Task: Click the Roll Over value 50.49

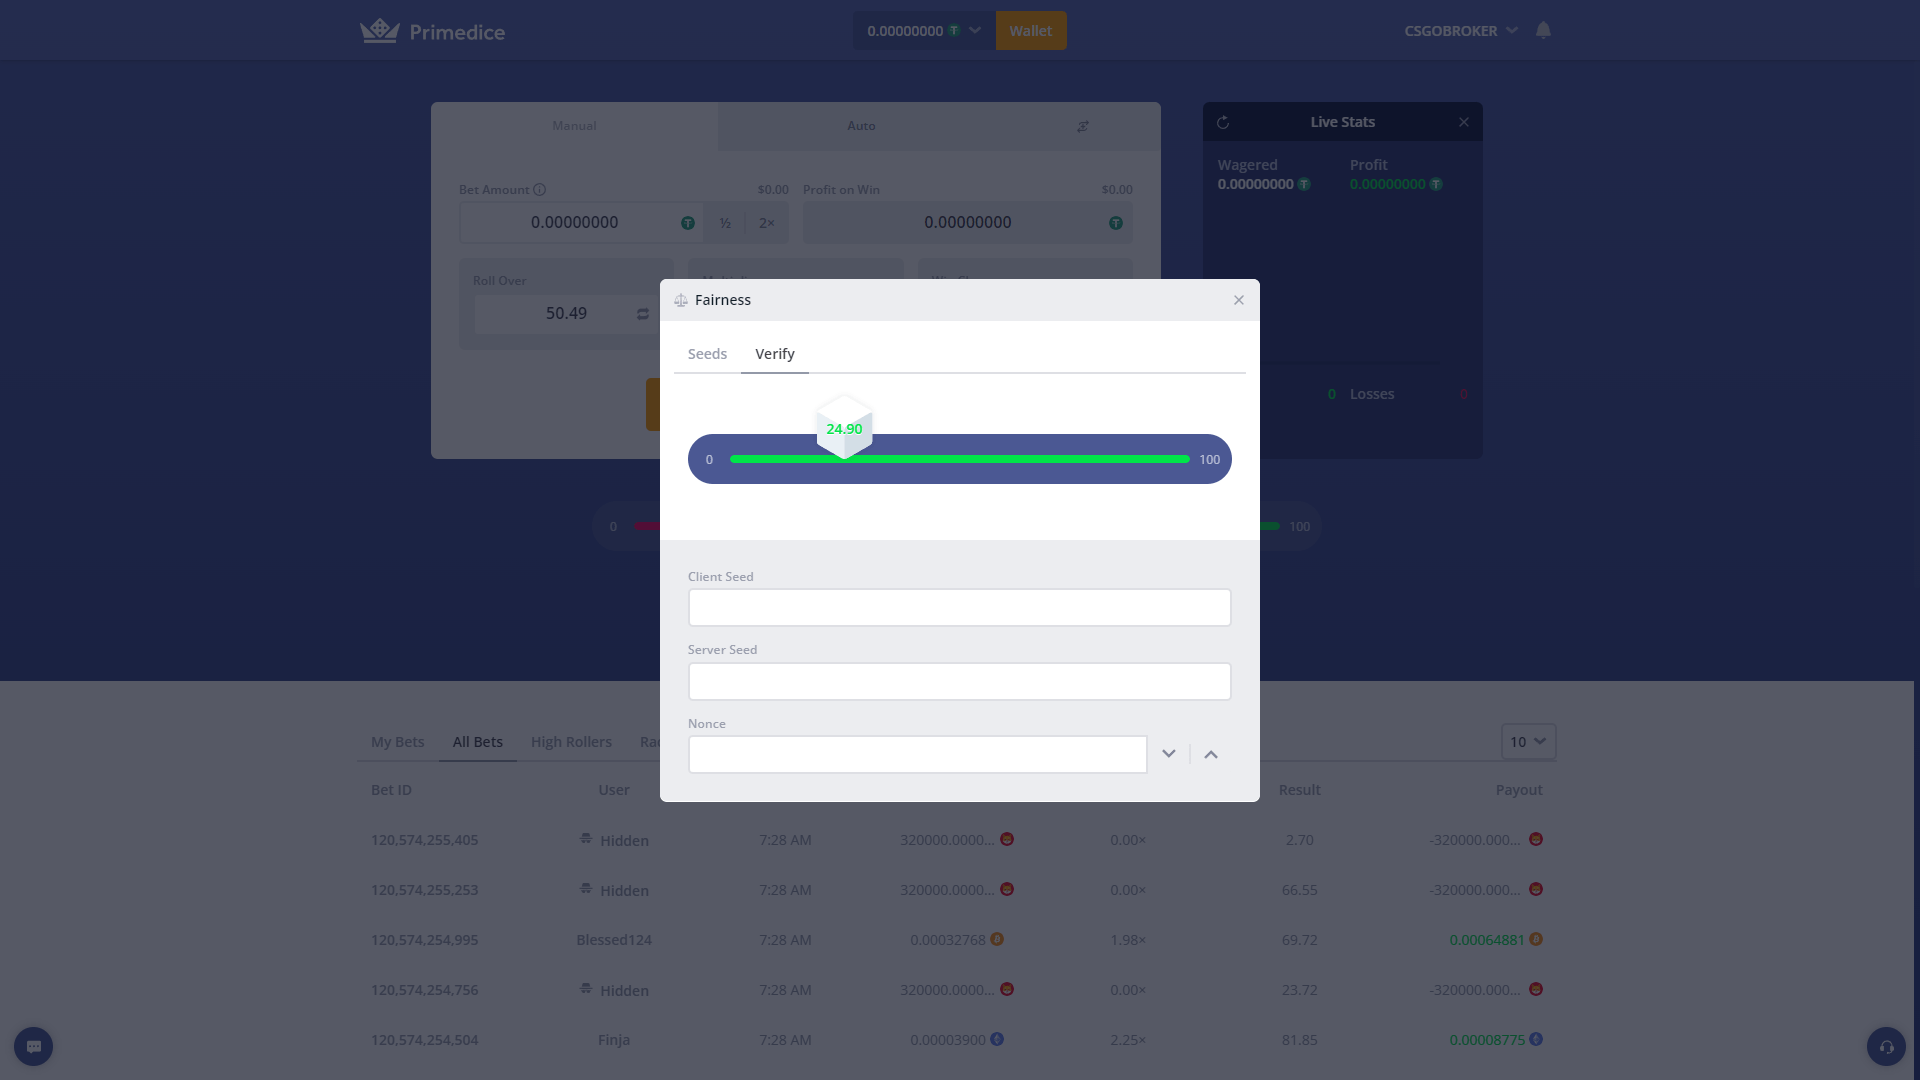Action: (566, 314)
